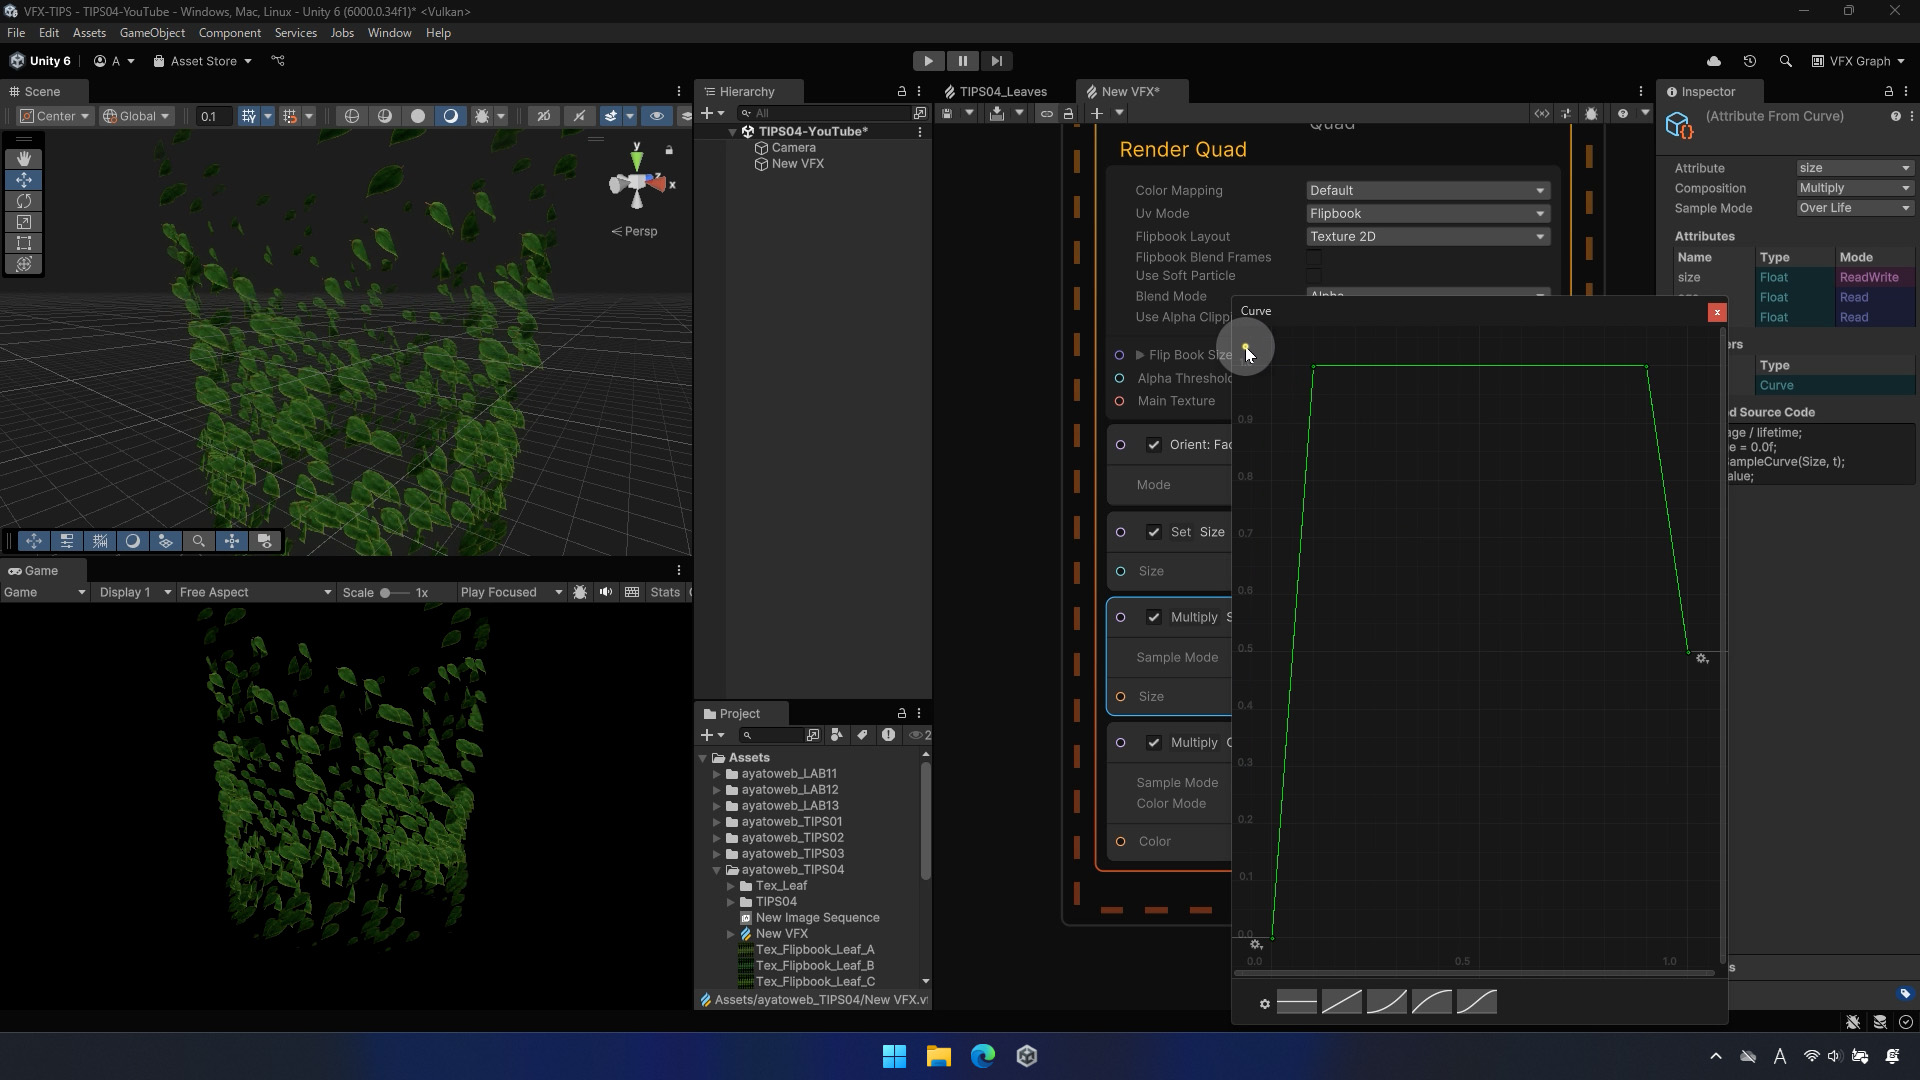The width and height of the screenshot is (1920, 1080).
Task: Close the Curve editor window
Action: point(1717,312)
